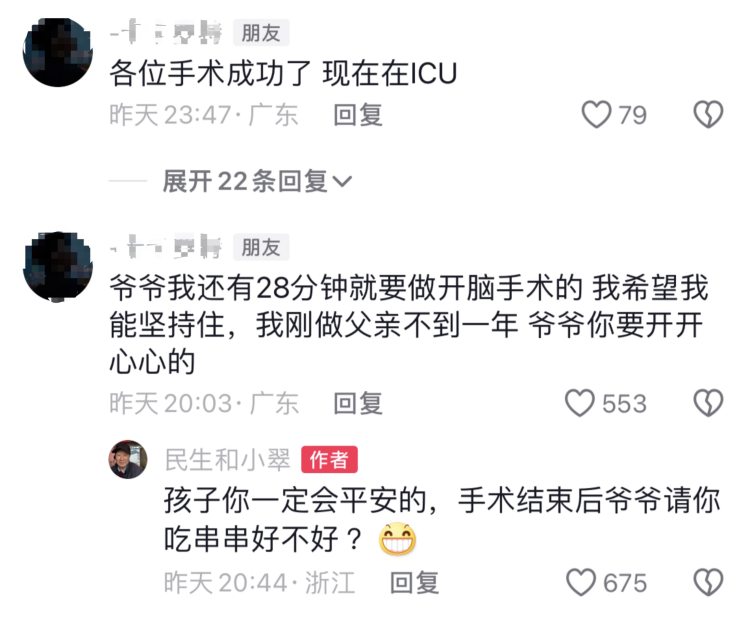Open second commenter's blurred avatar
Viewport: 750px width, 631px height.
coord(58,267)
